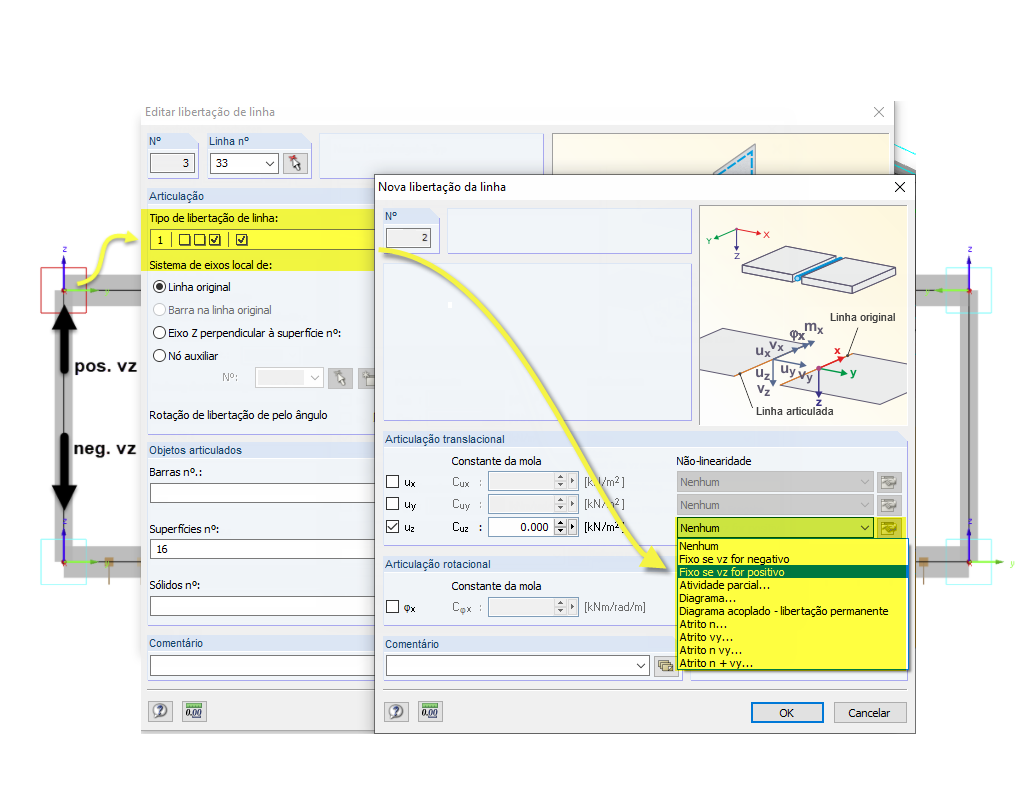
Task: Close the Editar libertação de linha dialog
Action: click(879, 112)
